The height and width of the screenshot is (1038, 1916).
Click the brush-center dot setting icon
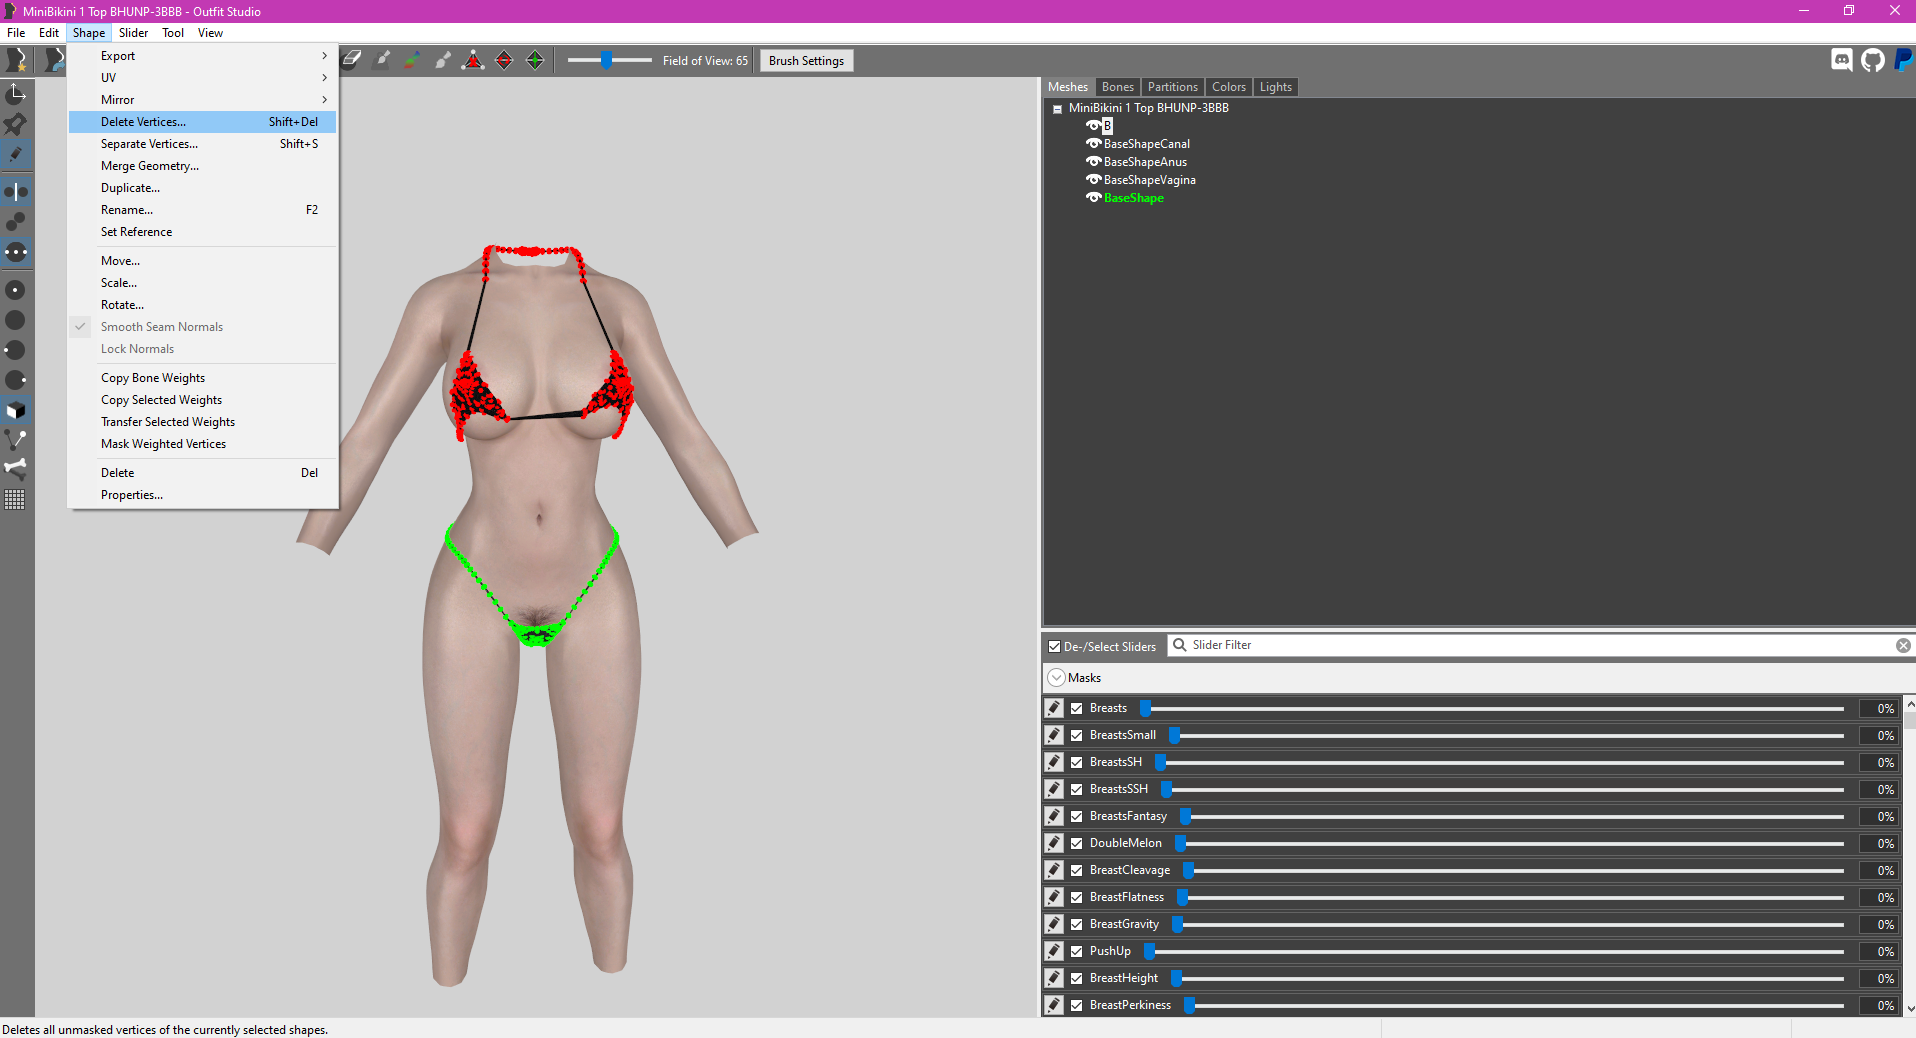tap(16, 290)
